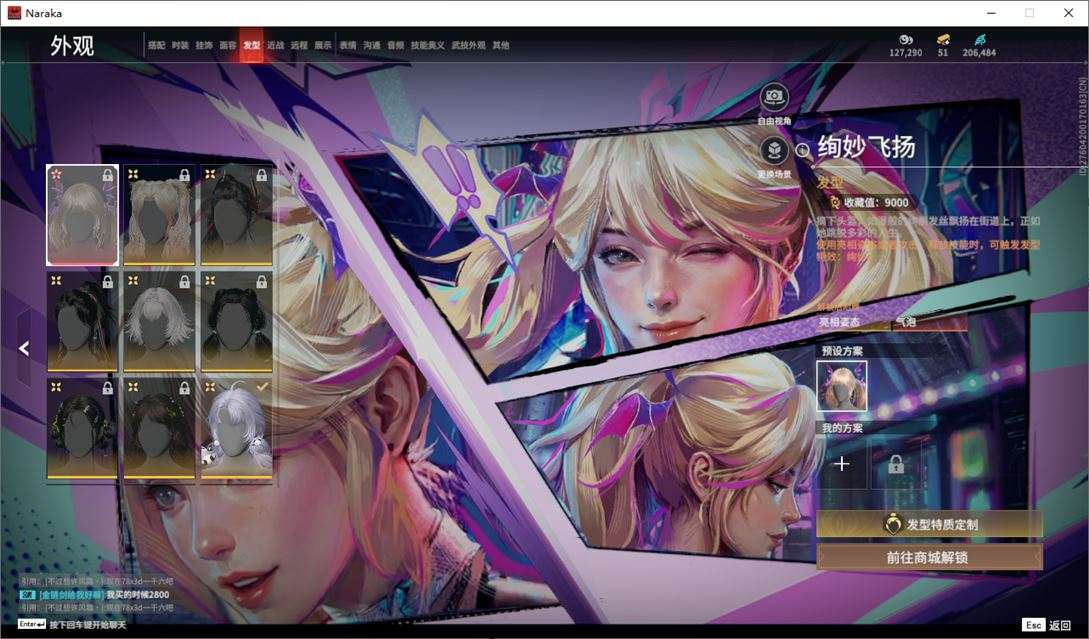Switch to the 时装 tab

click(180, 45)
